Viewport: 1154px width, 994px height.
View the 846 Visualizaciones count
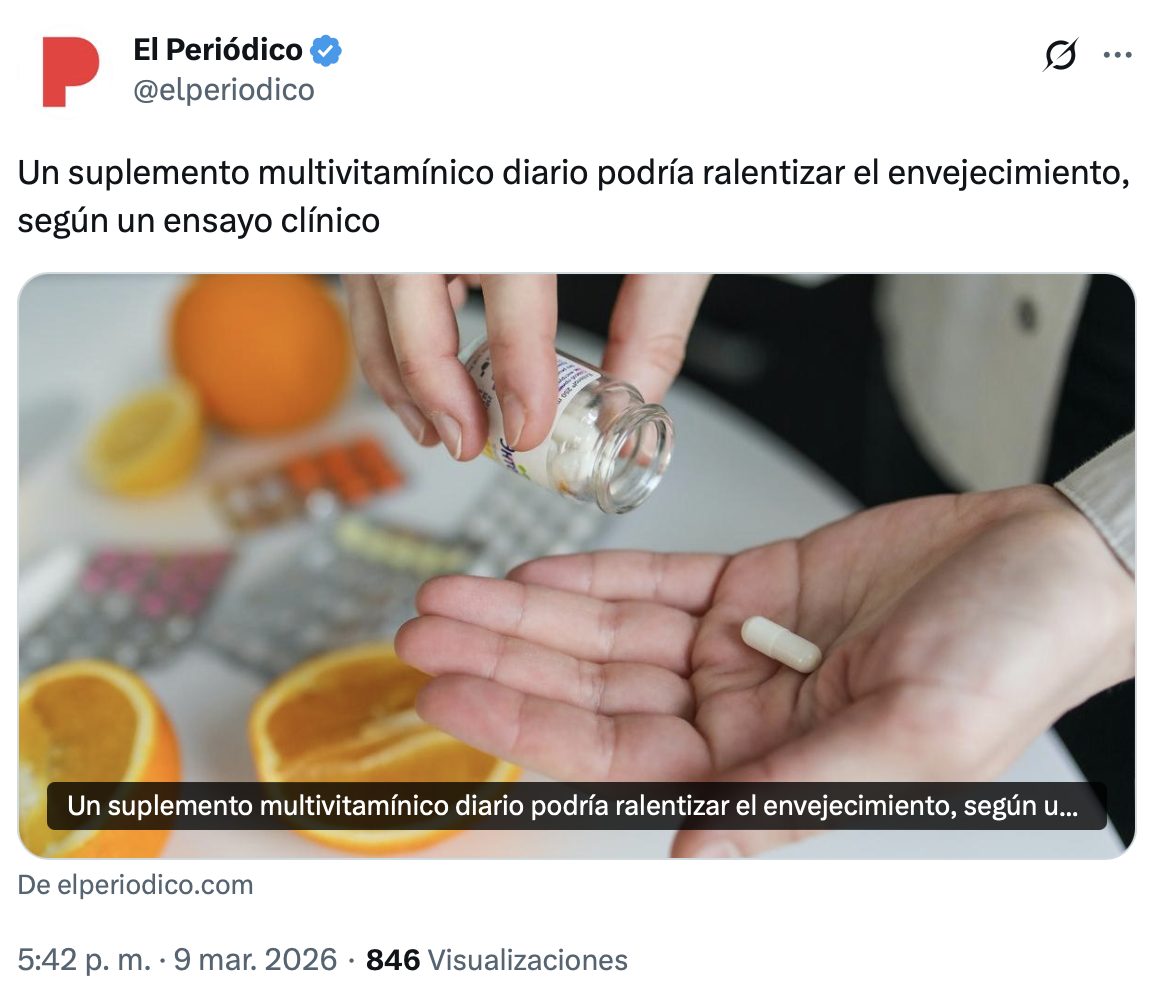coord(497,959)
